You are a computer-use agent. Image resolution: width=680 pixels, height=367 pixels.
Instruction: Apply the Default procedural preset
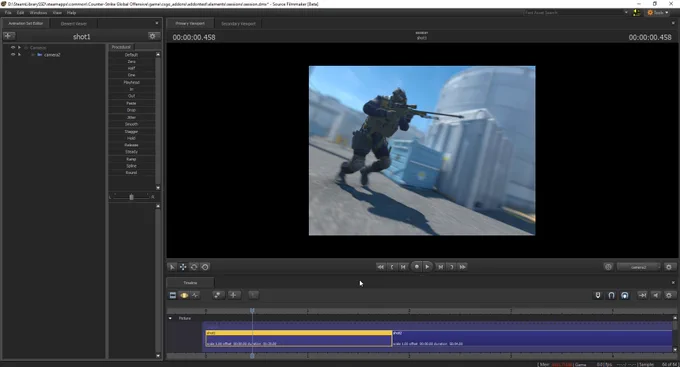(131, 55)
